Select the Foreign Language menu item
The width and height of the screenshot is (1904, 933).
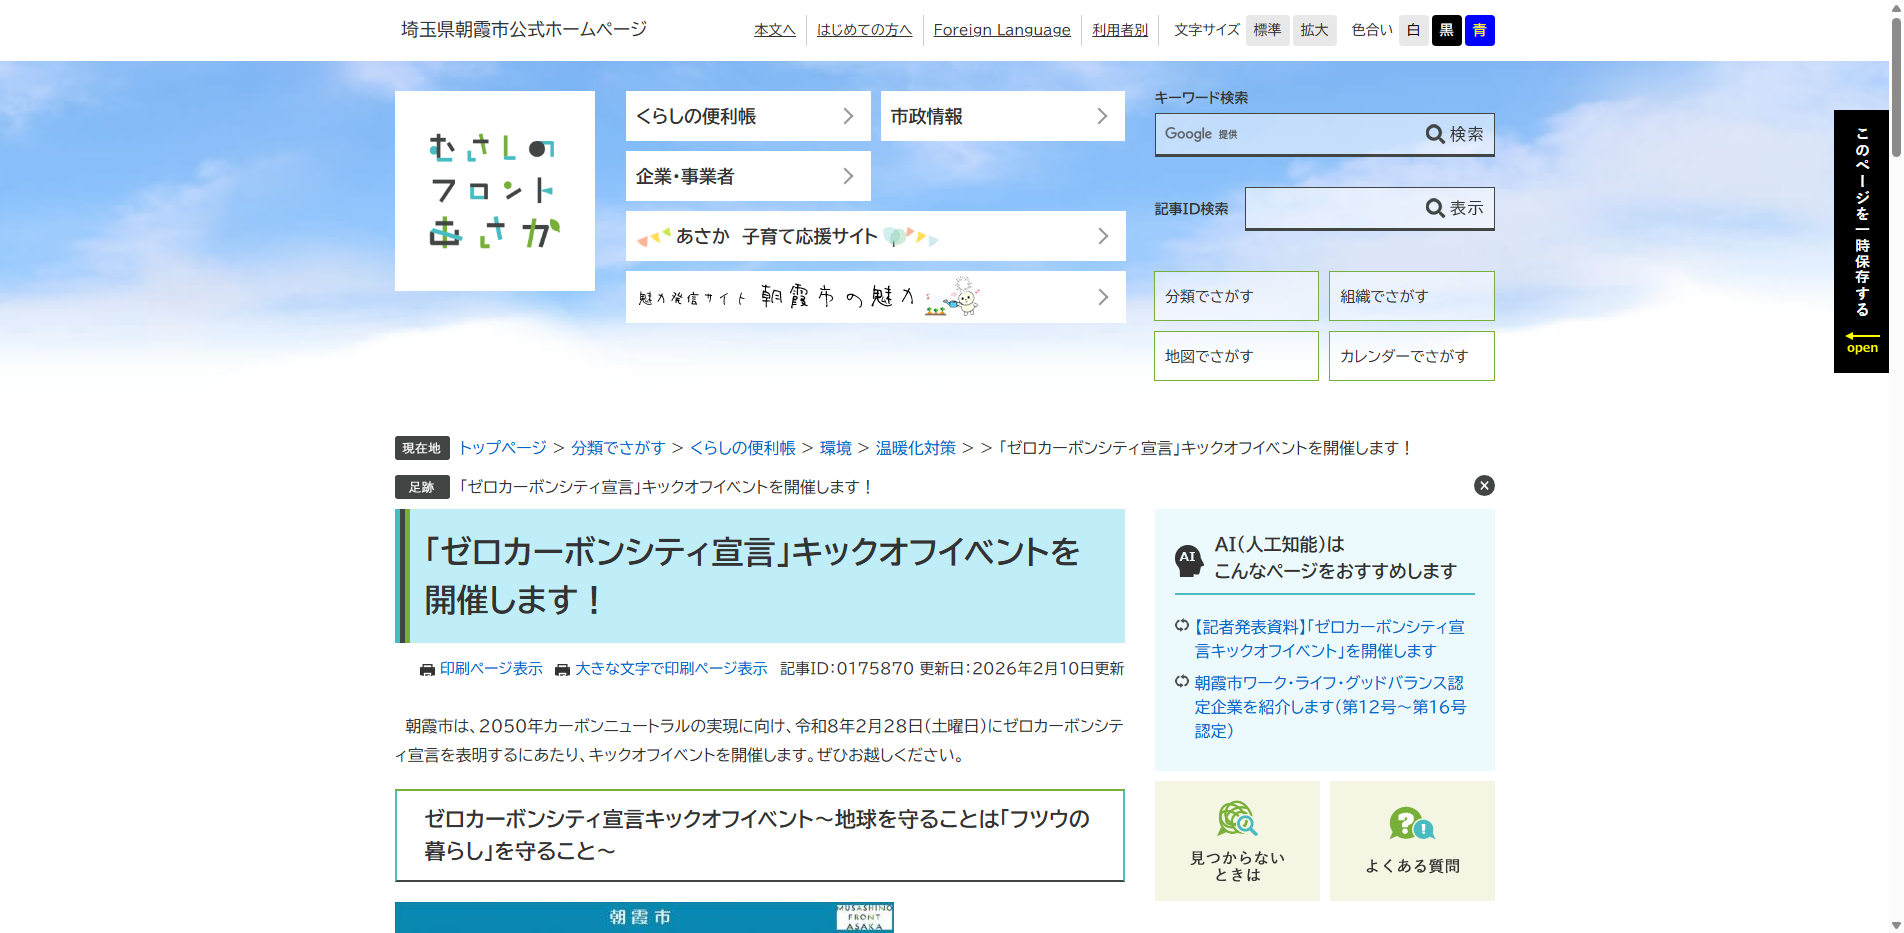(x=1001, y=30)
